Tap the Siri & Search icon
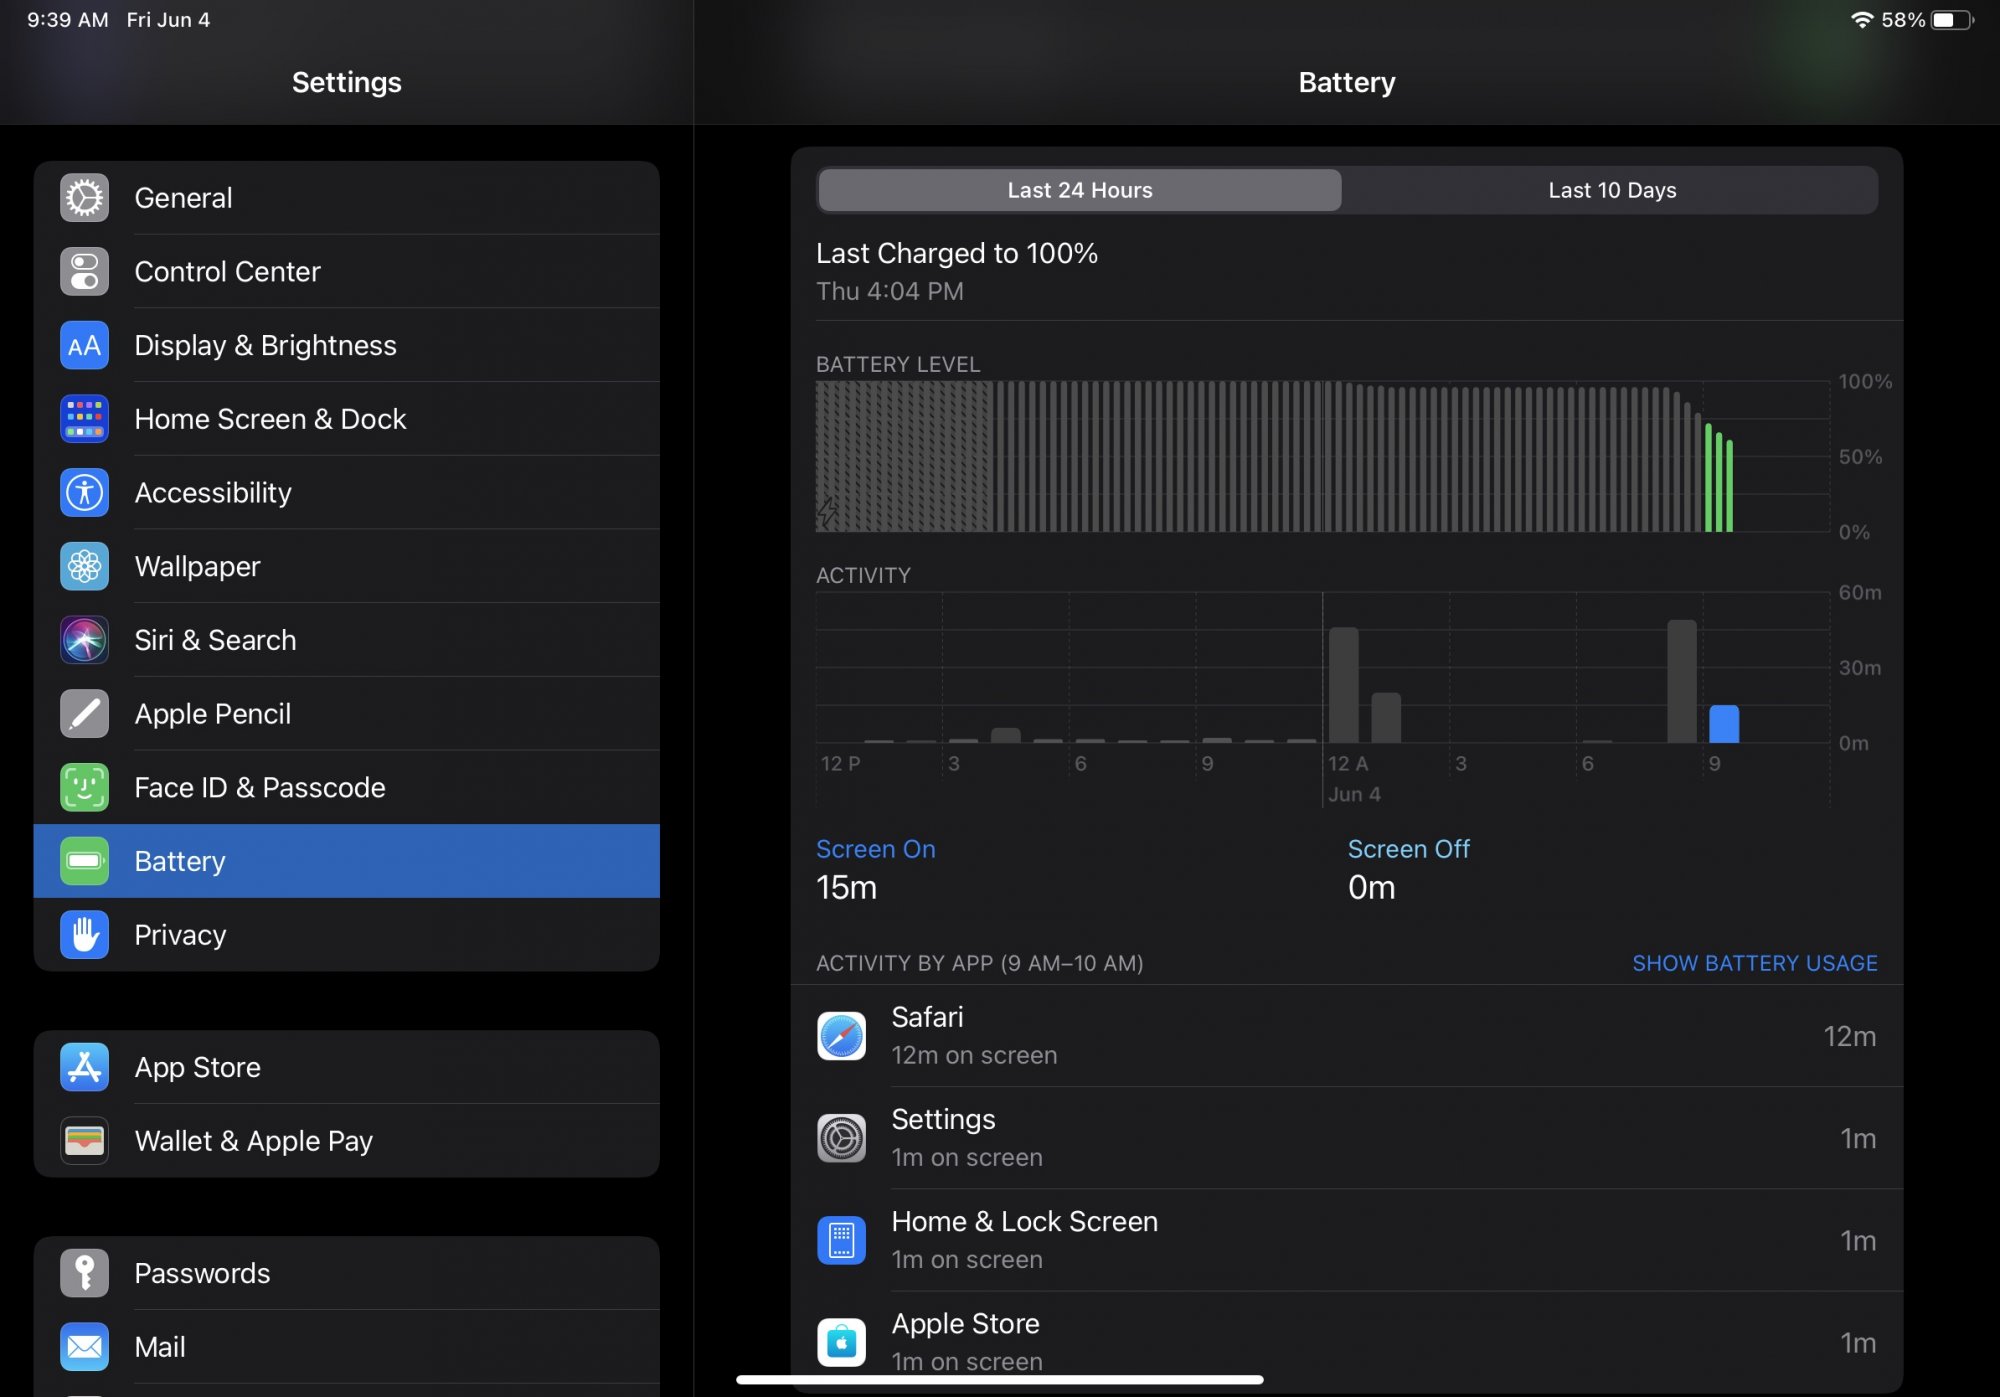The height and width of the screenshot is (1397, 2000). pos(84,640)
